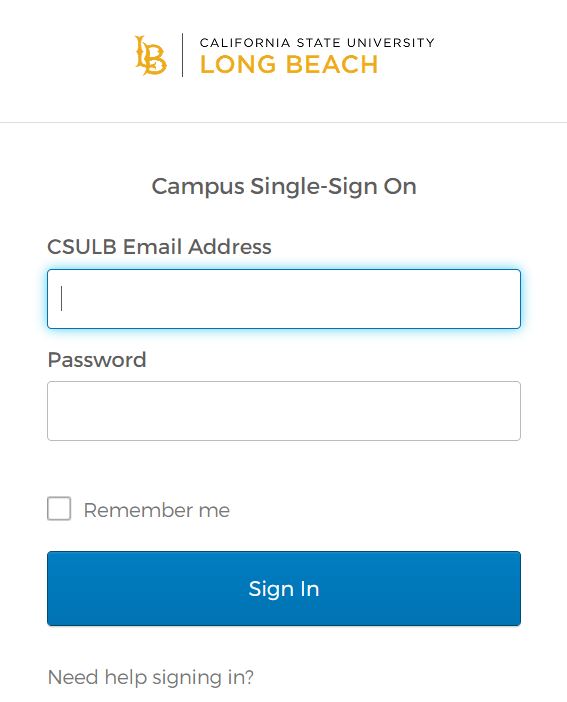This screenshot has width=567, height=702.
Task: Click the California State University header text
Action: [317, 43]
